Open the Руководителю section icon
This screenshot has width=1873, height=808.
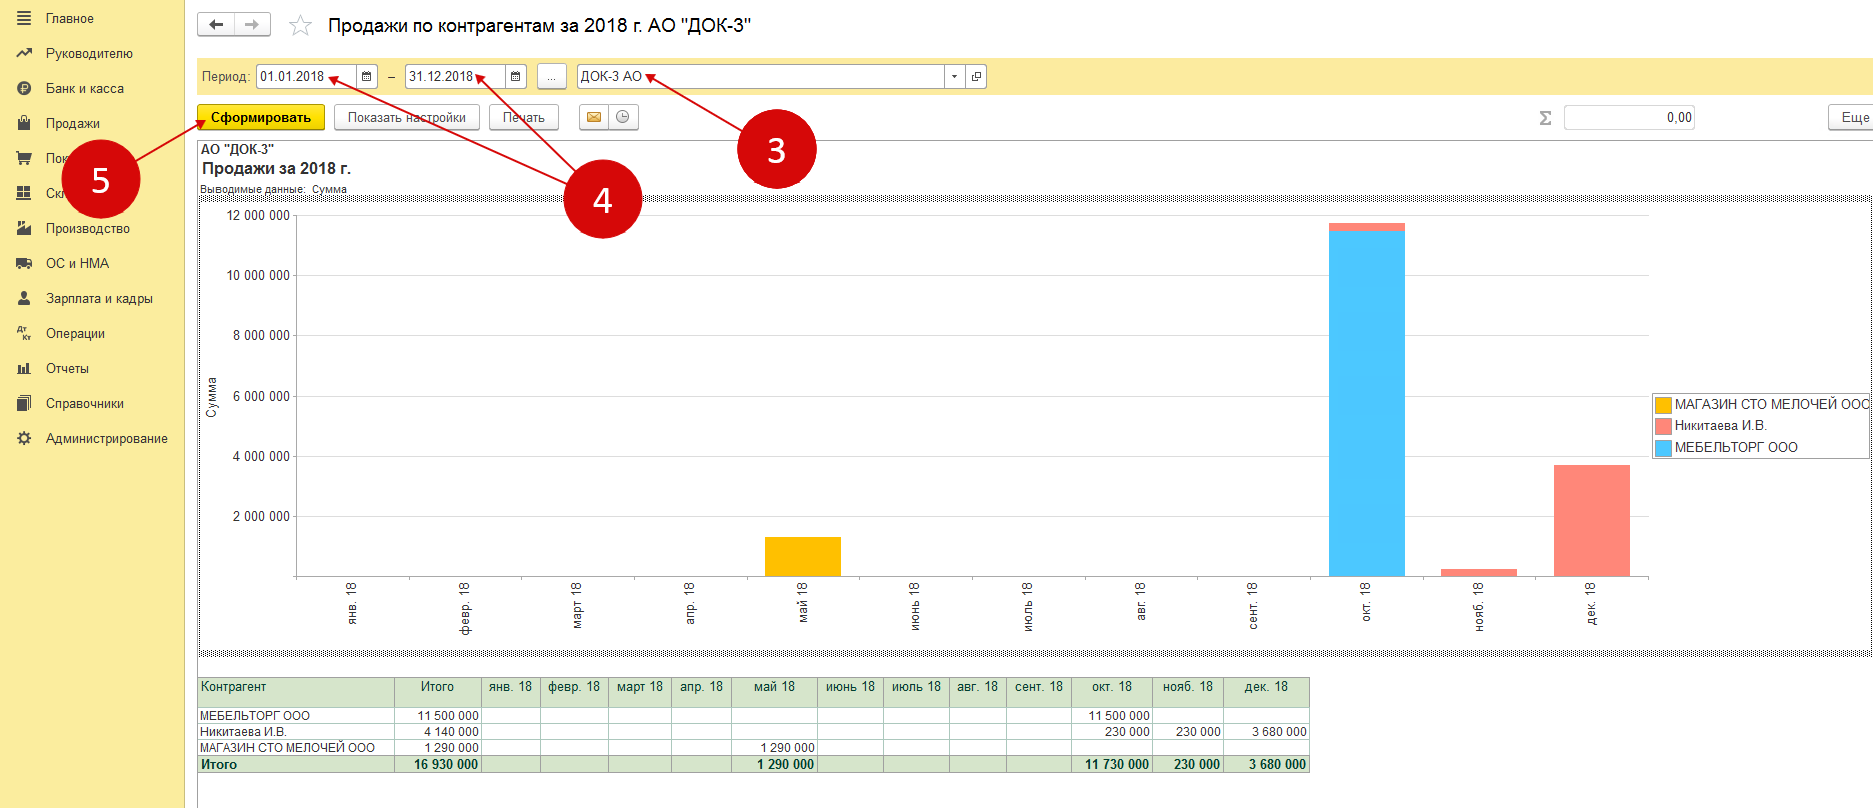24,53
